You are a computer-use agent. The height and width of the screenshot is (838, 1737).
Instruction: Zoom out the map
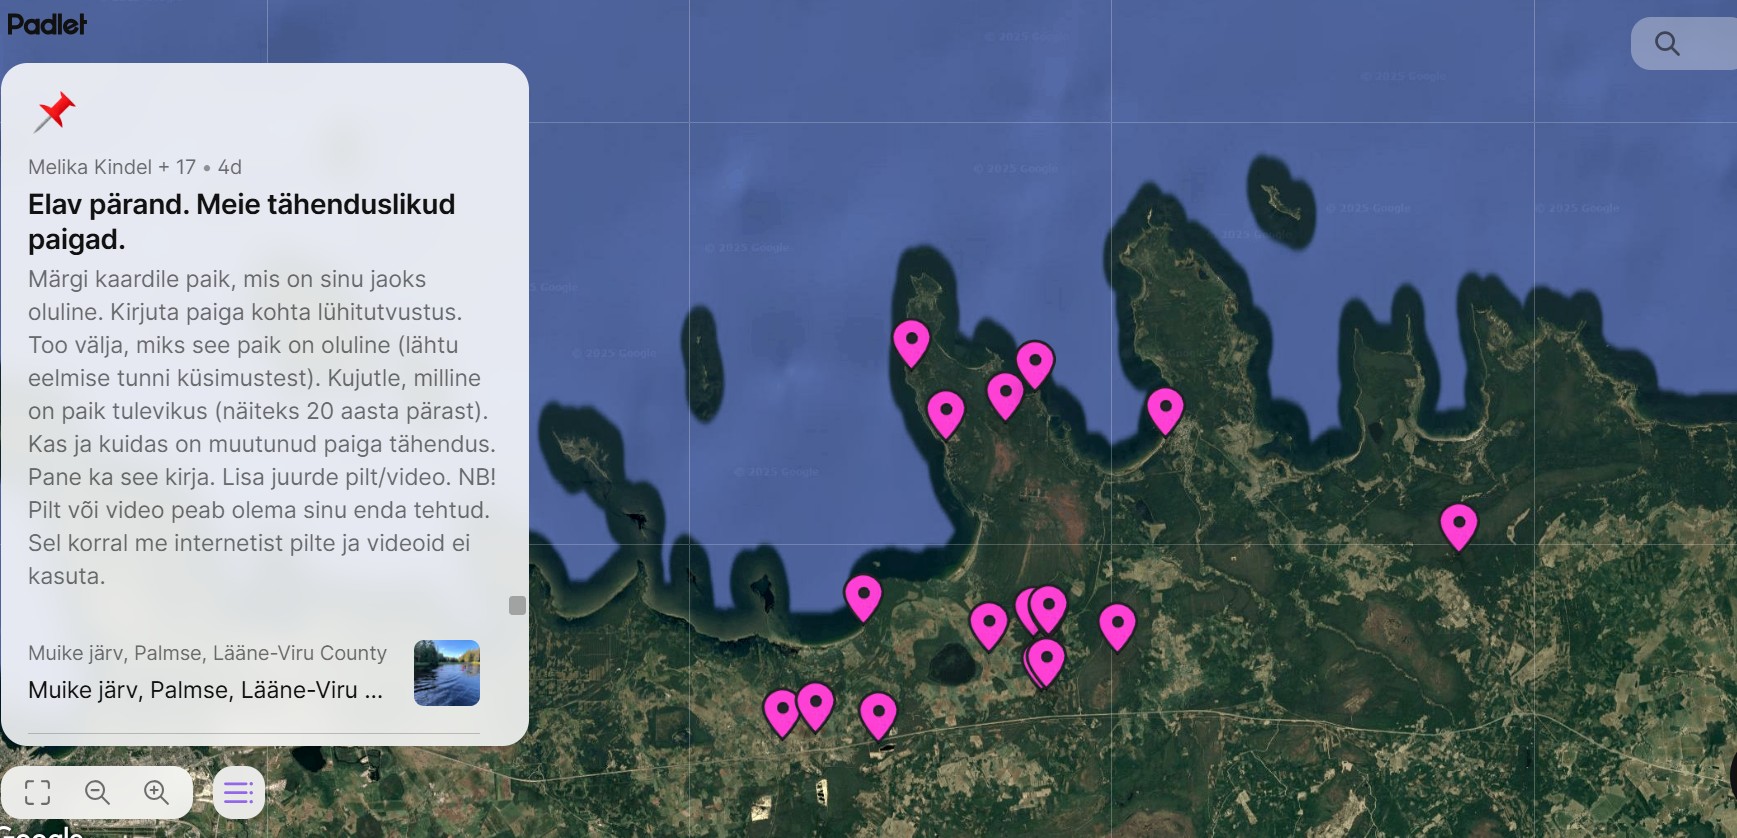(97, 793)
